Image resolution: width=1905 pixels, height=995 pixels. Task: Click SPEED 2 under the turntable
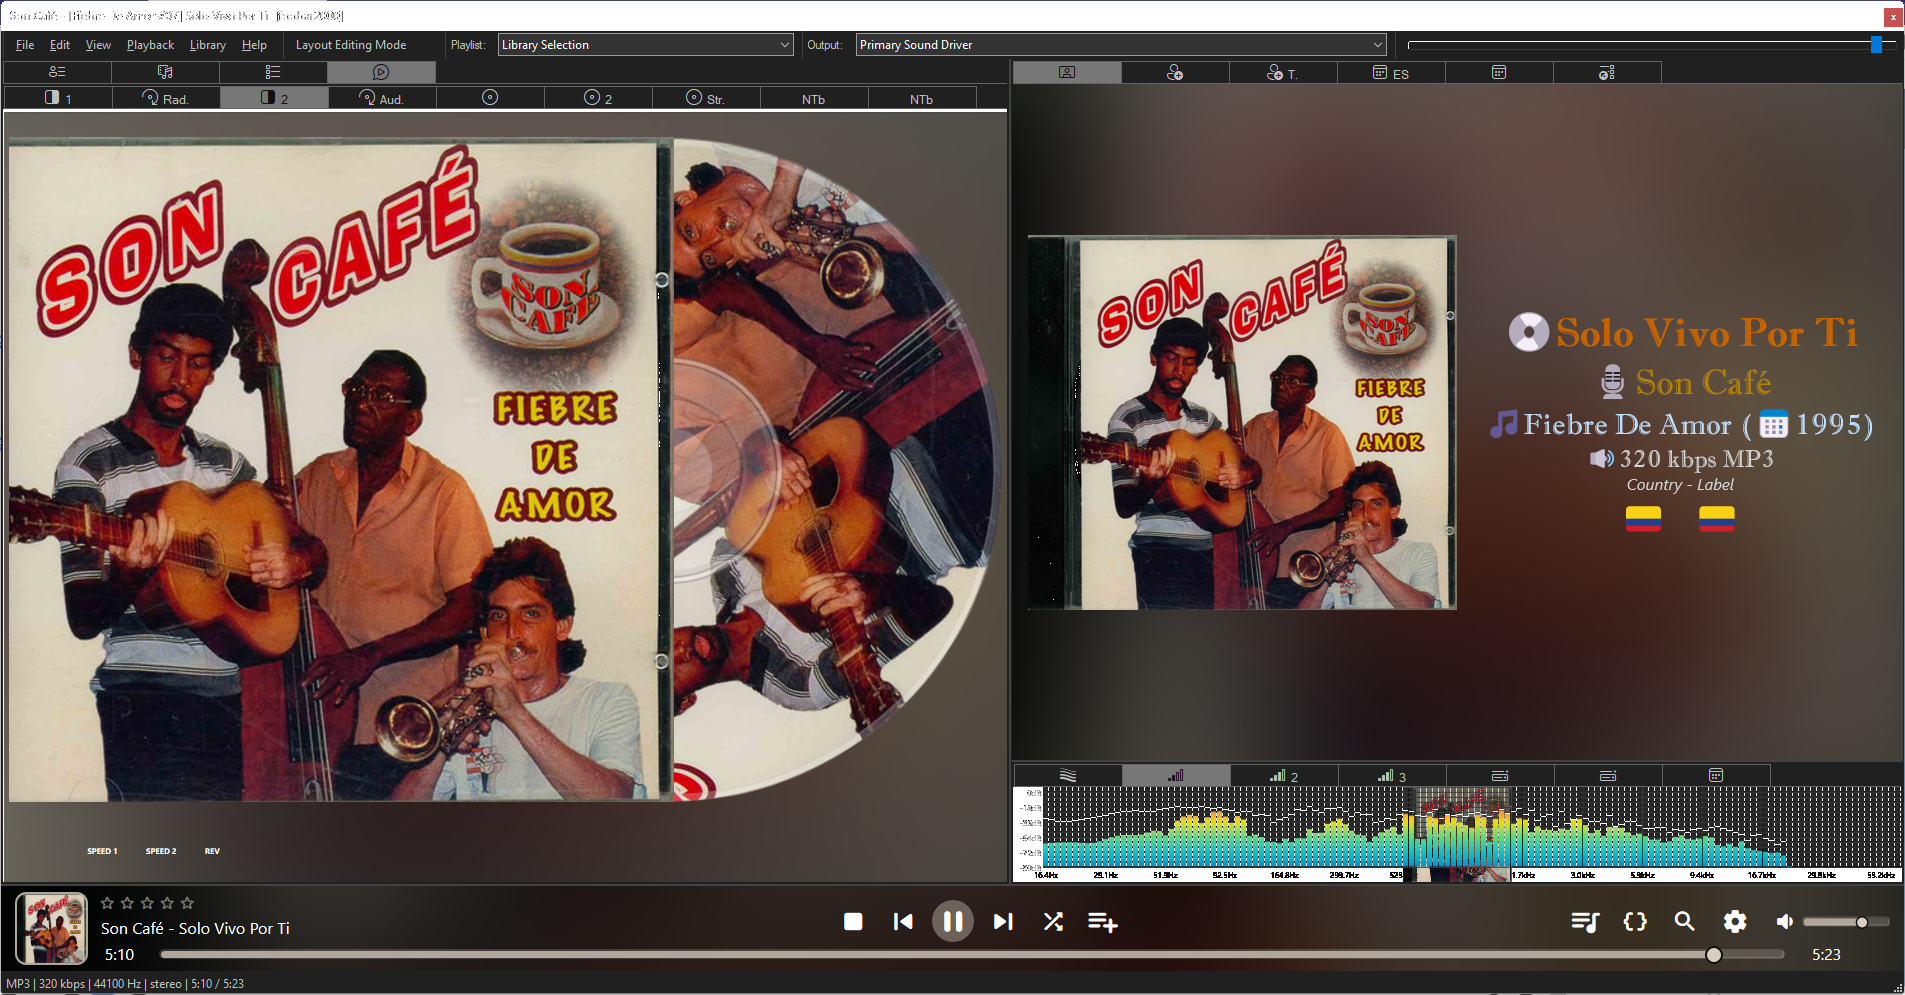click(161, 851)
